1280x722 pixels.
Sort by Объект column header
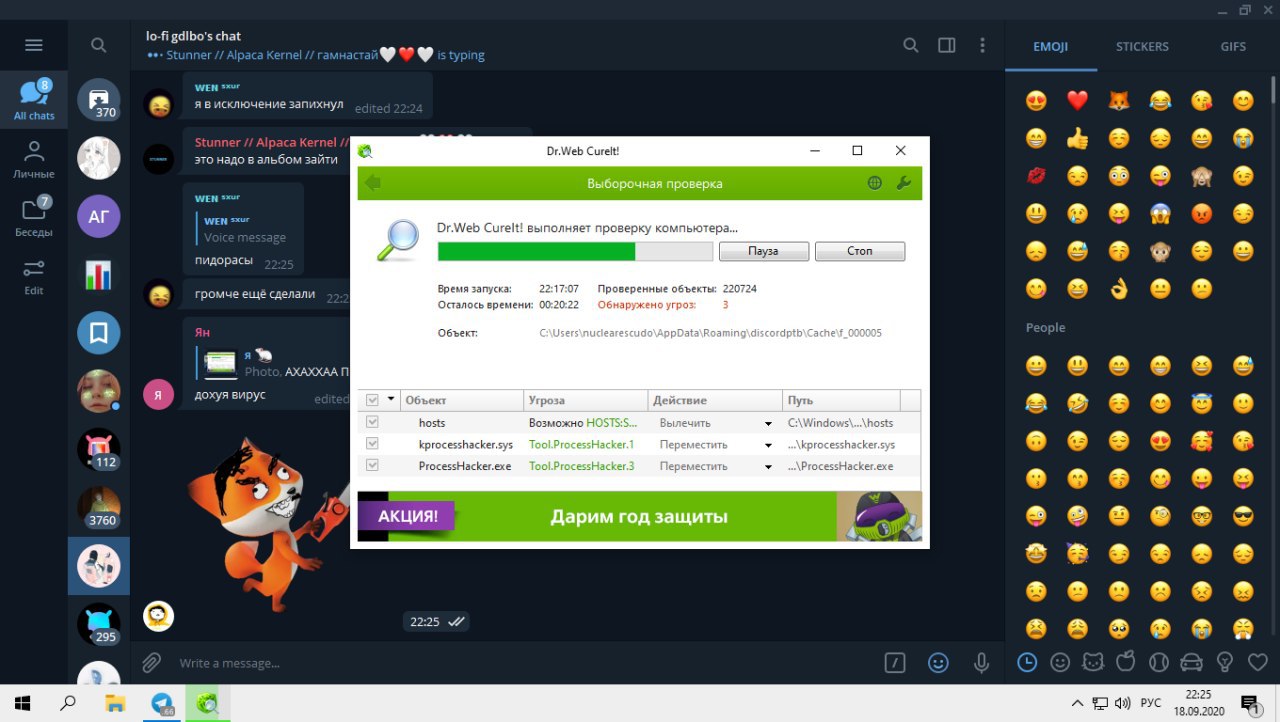(x=461, y=400)
